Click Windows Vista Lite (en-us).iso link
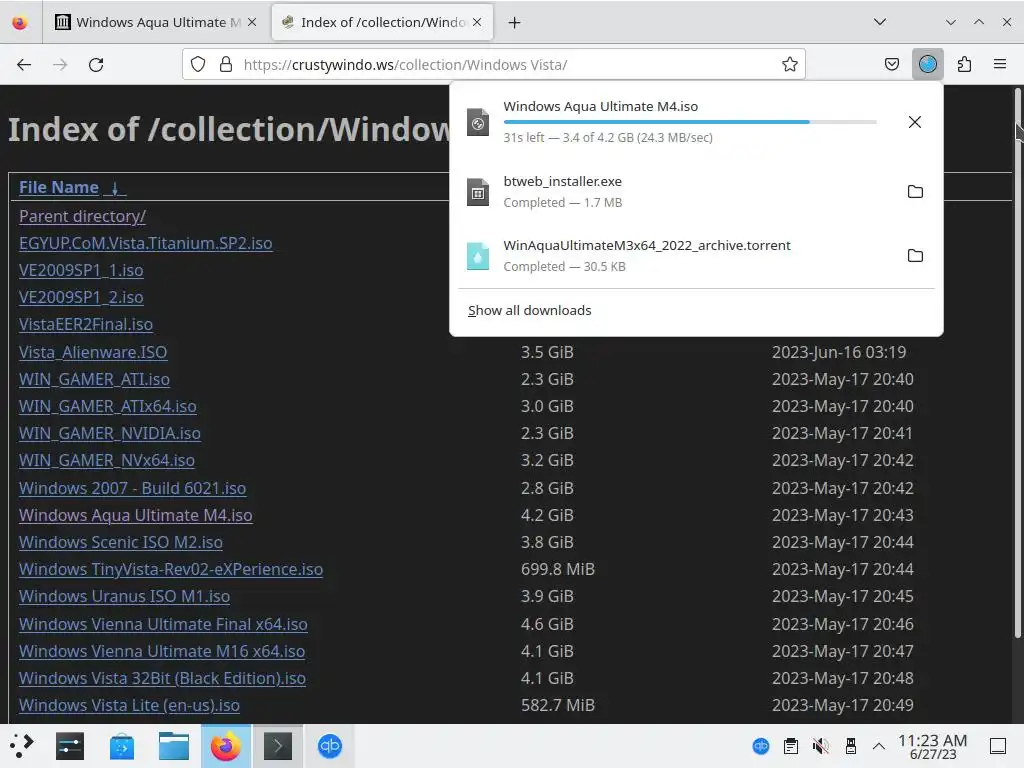 [129, 705]
